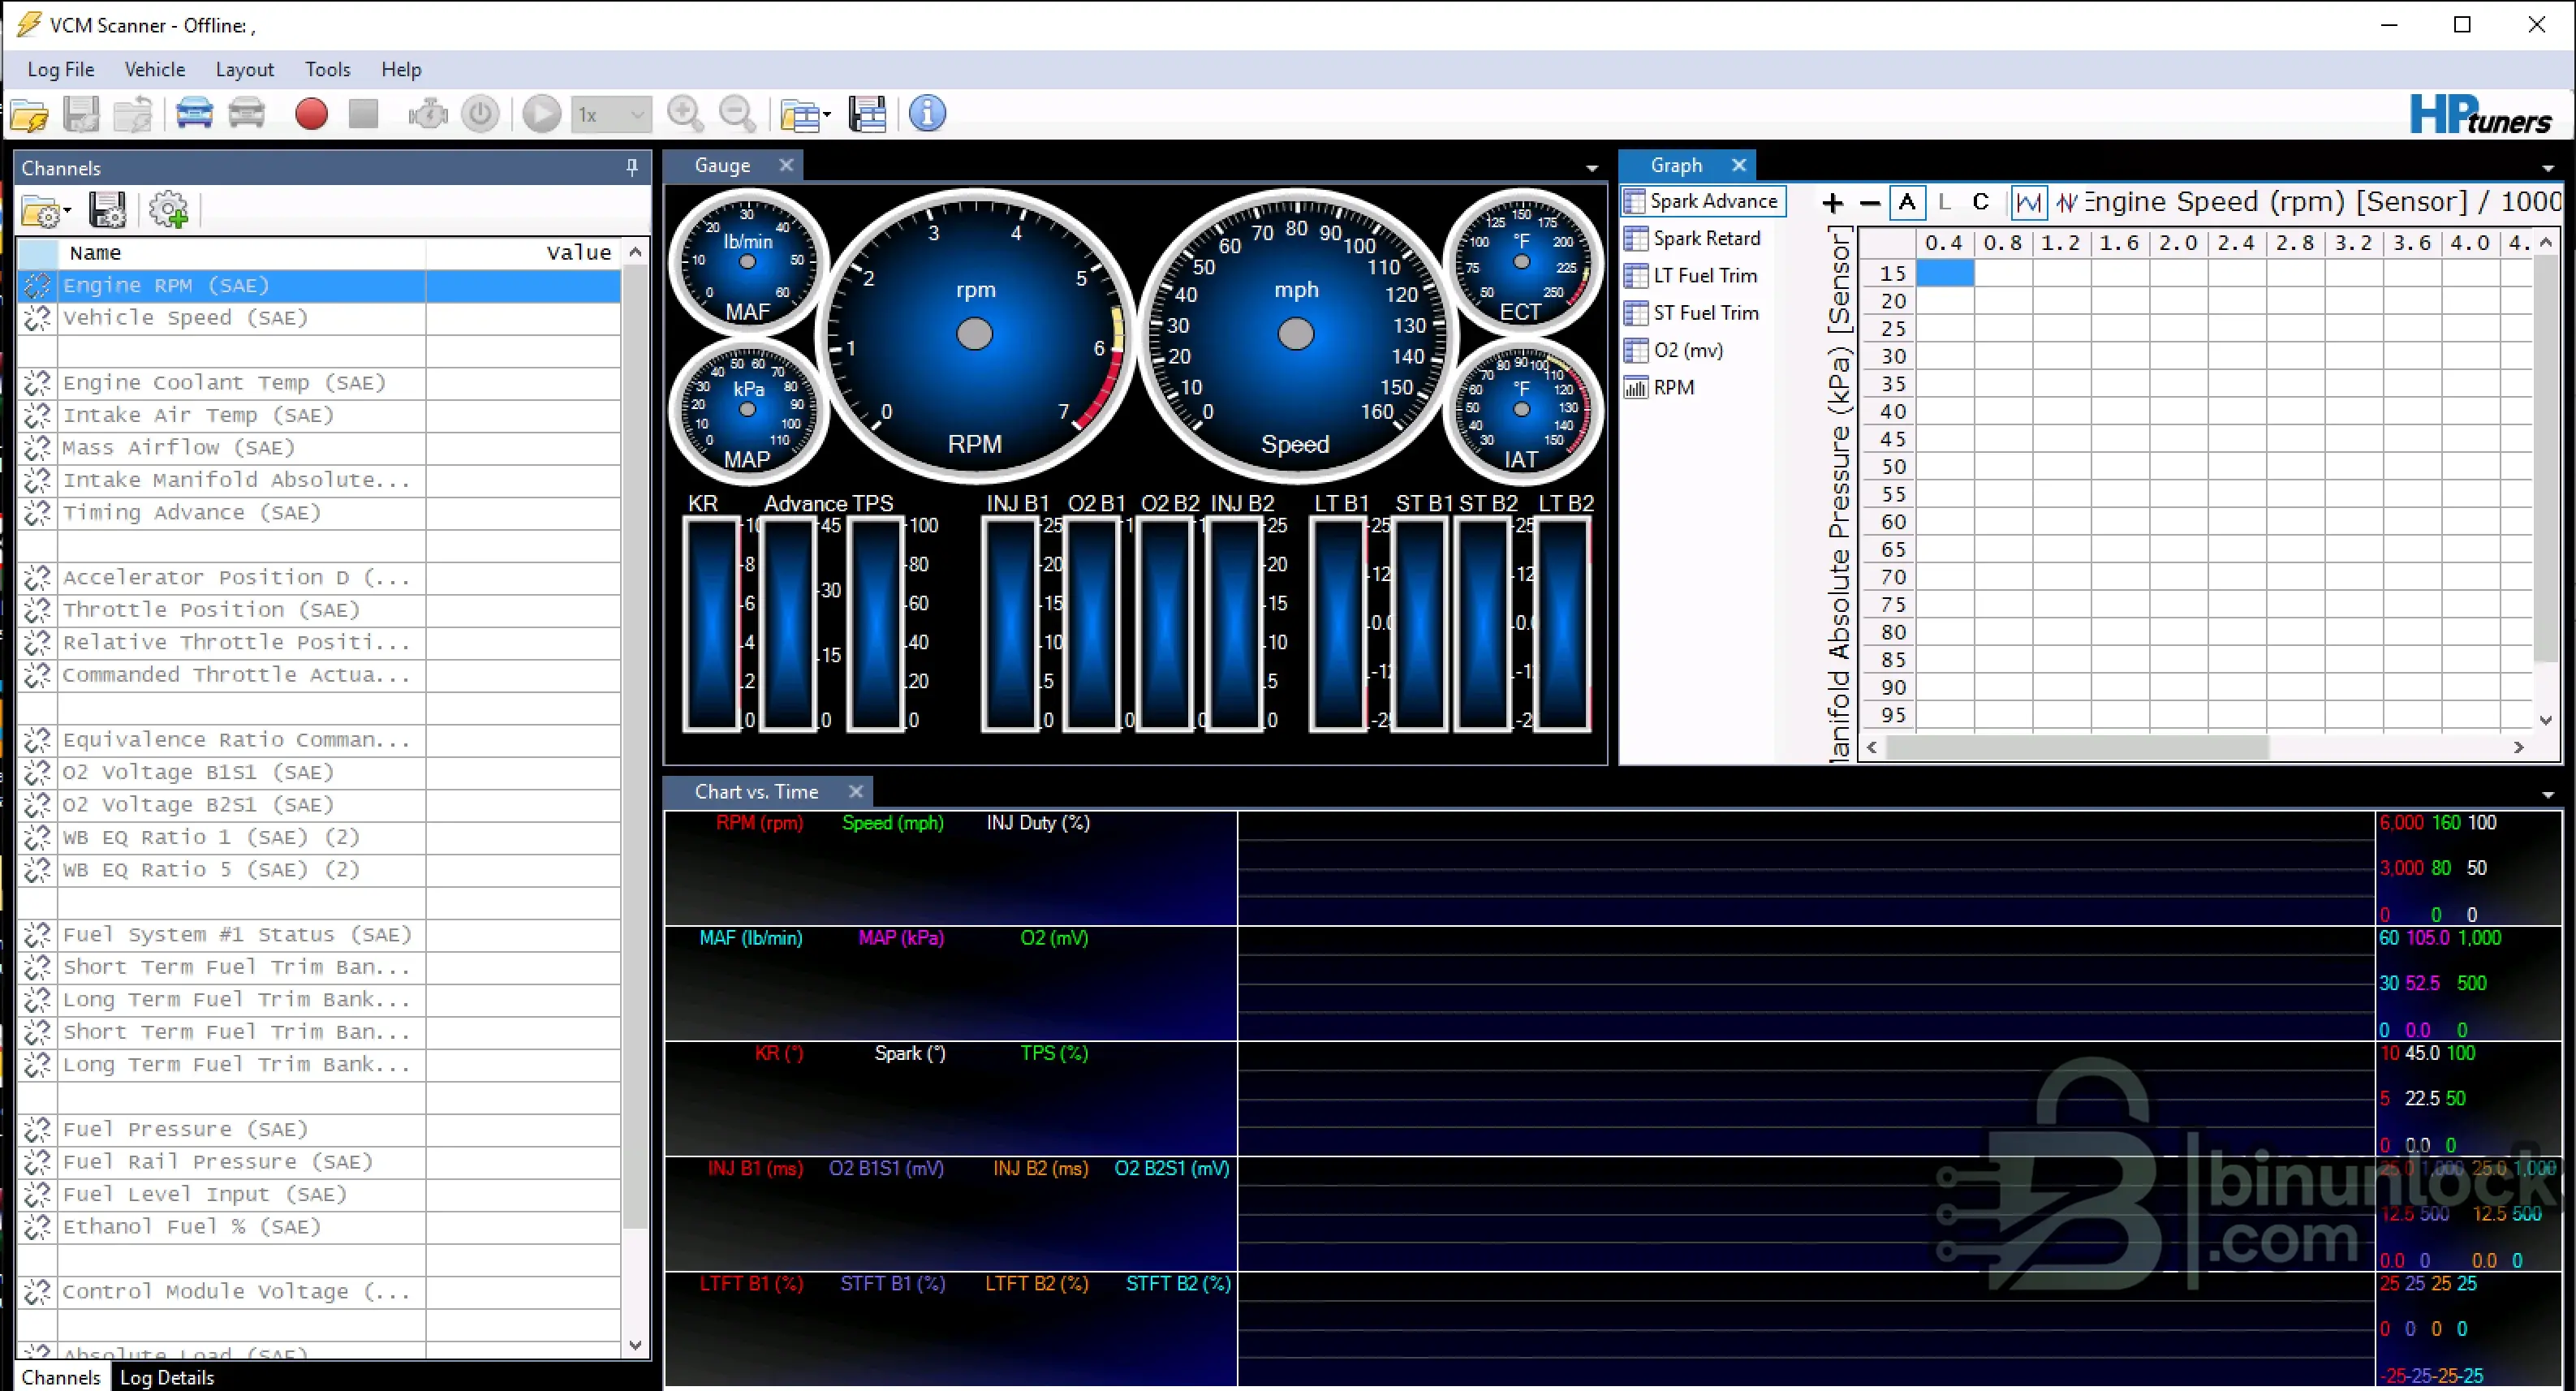Close the Graph tab

[x=1739, y=165]
